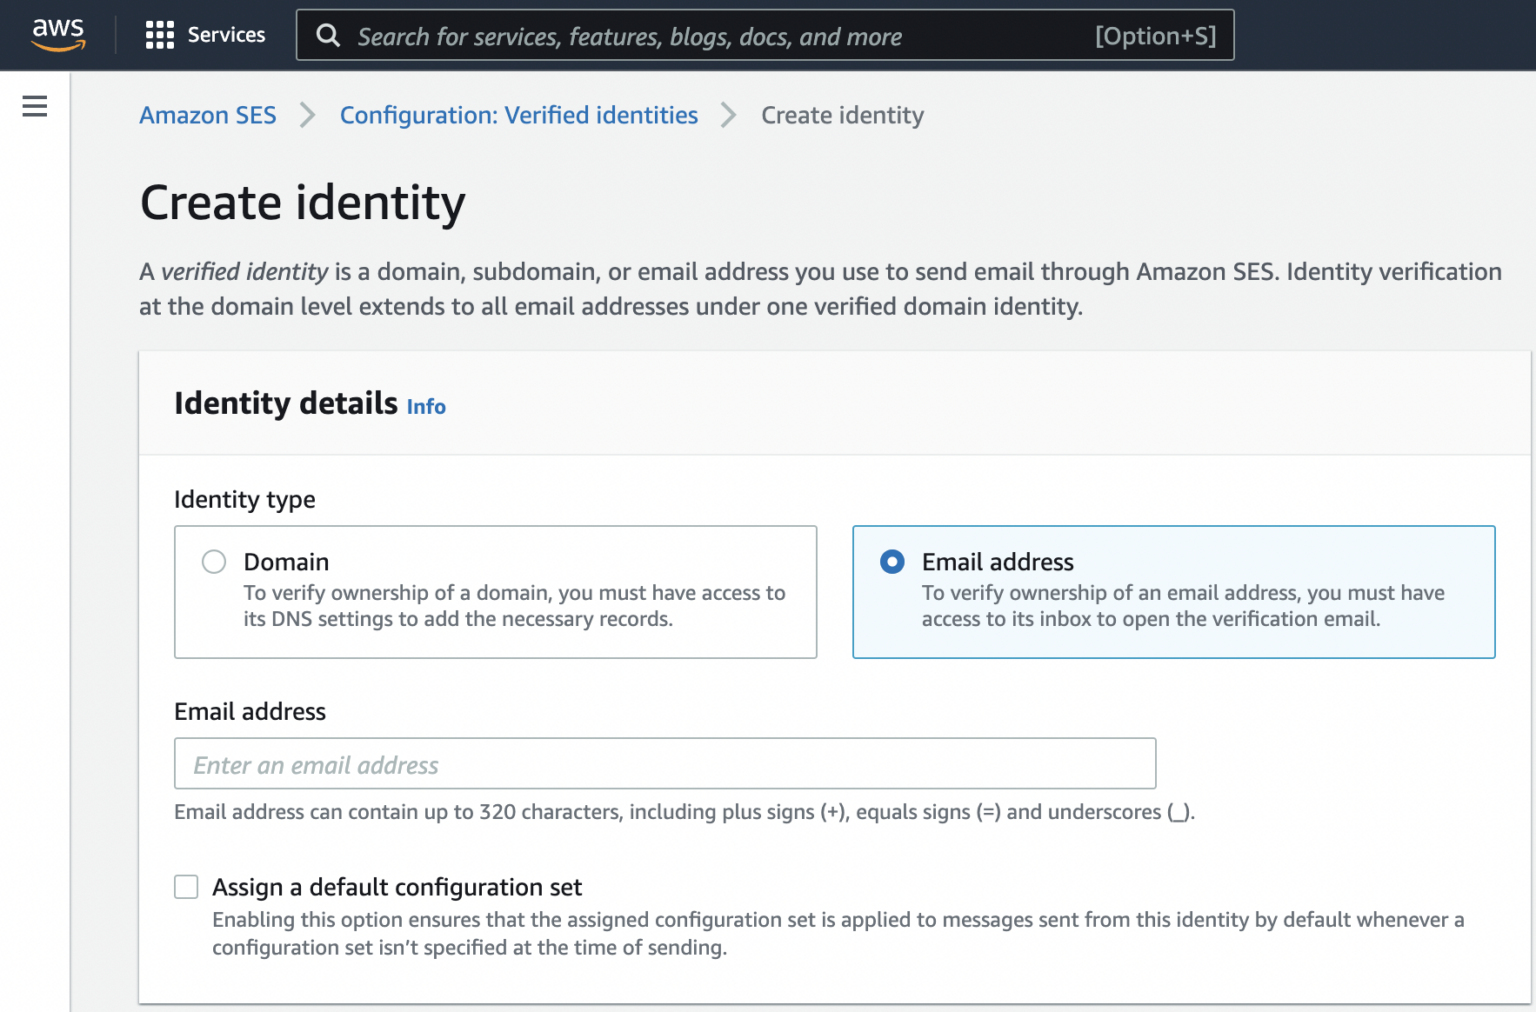This screenshot has height=1012, width=1536.
Task: Click the search magnifier icon
Action: [328, 35]
